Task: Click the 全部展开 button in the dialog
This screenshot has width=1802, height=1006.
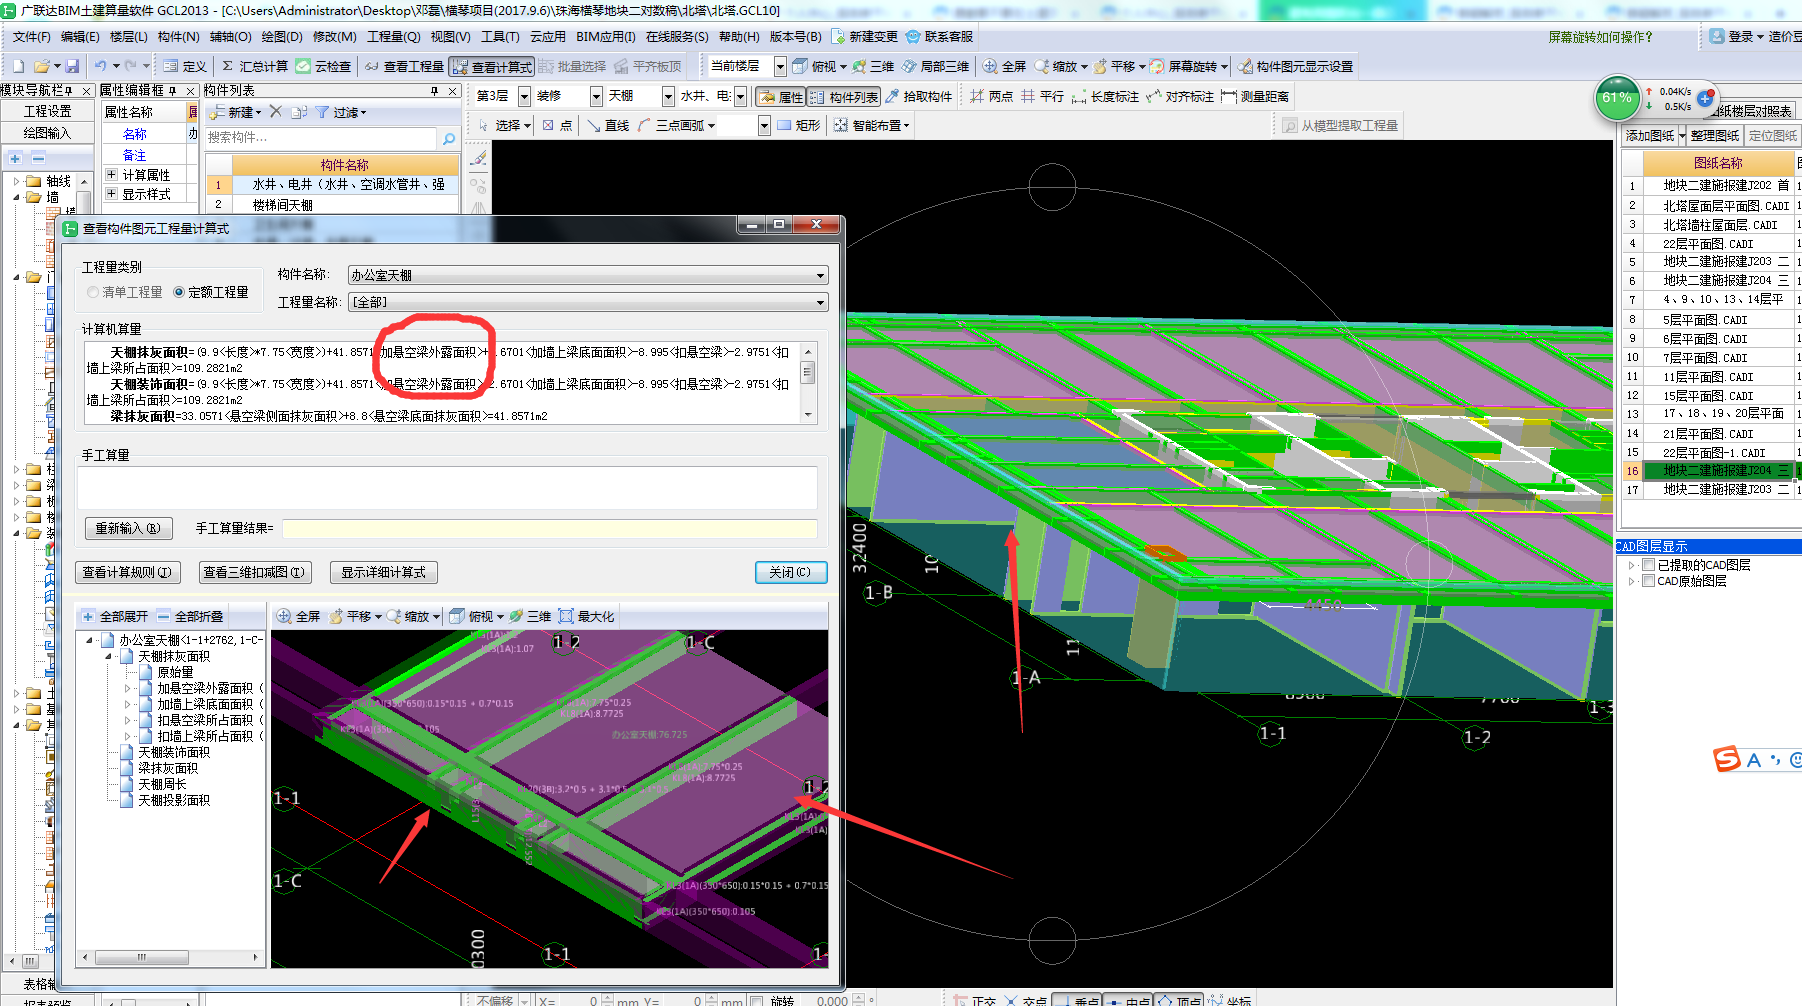Action: click(x=115, y=616)
